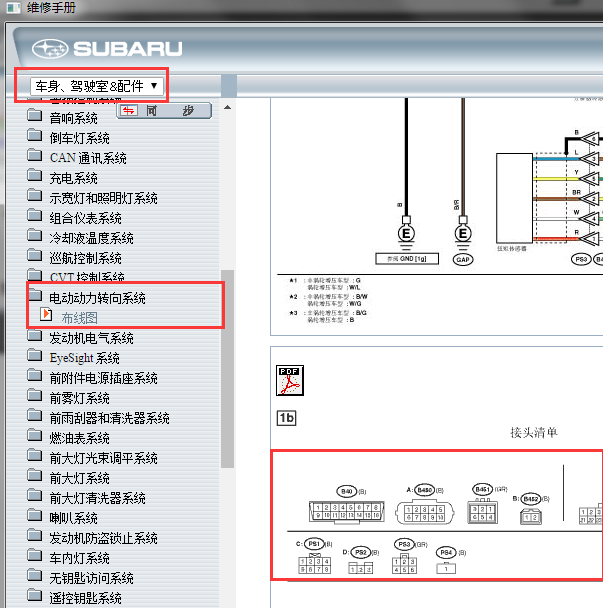Select the 充电系统 tree label
The width and height of the screenshot is (603, 608).
(x=74, y=178)
